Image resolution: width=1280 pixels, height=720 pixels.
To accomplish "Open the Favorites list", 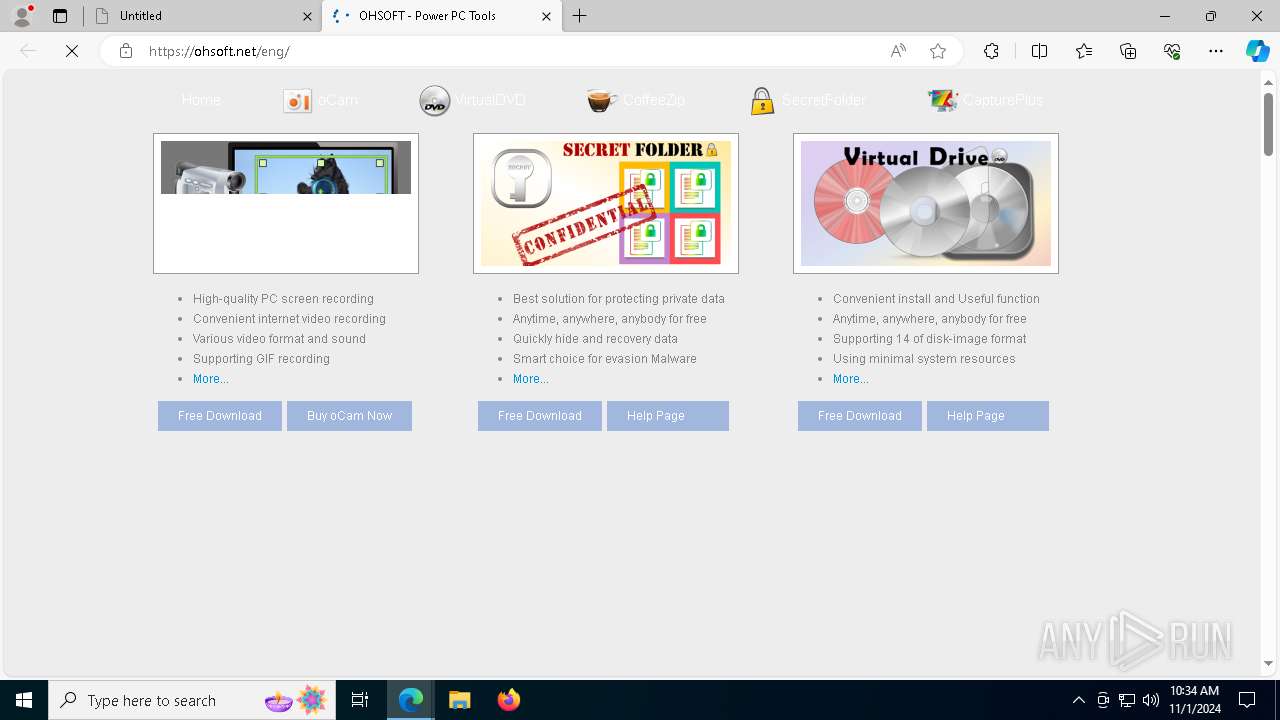I will [1084, 51].
